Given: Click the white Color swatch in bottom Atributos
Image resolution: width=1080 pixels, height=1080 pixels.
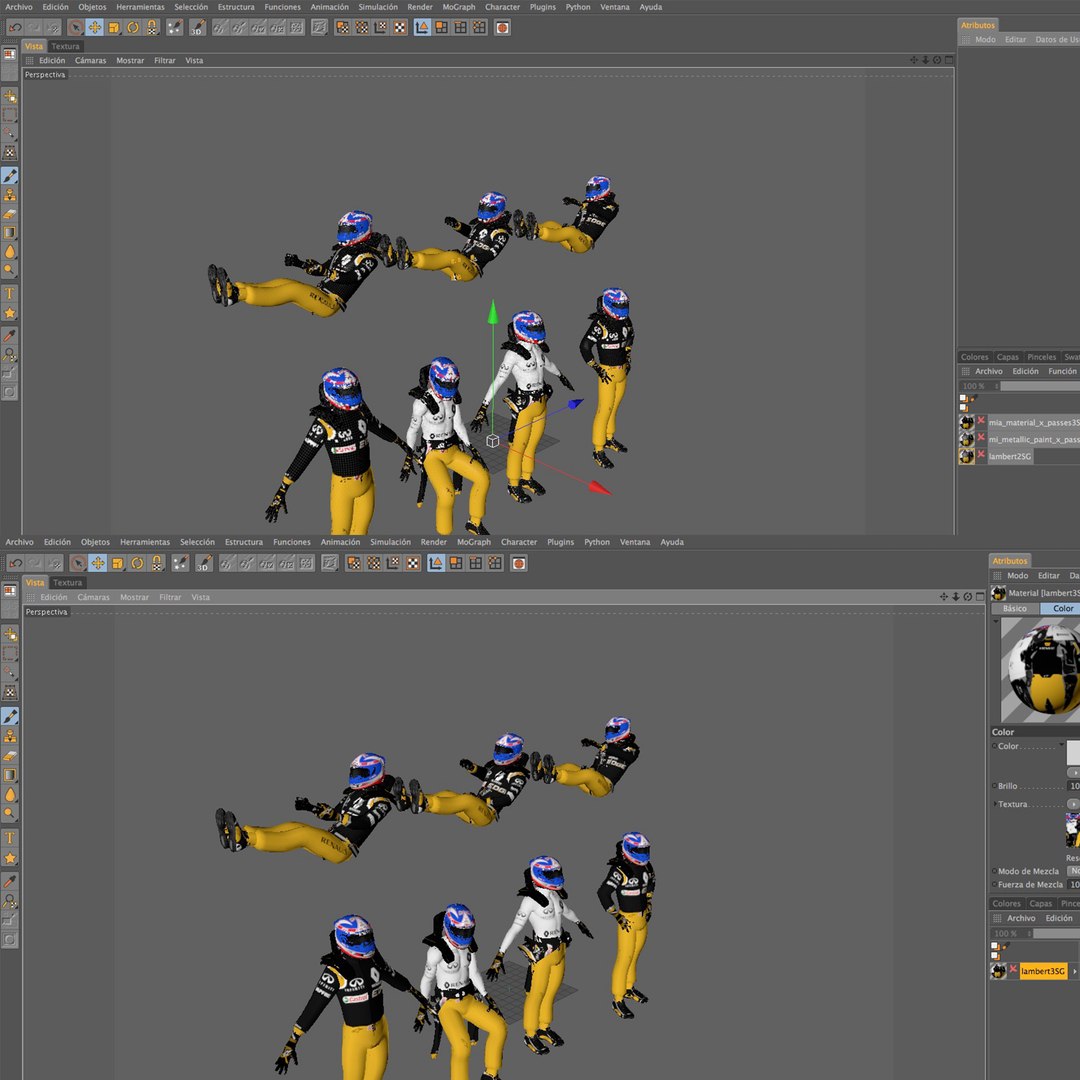Looking at the screenshot, I should (x=1073, y=752).
